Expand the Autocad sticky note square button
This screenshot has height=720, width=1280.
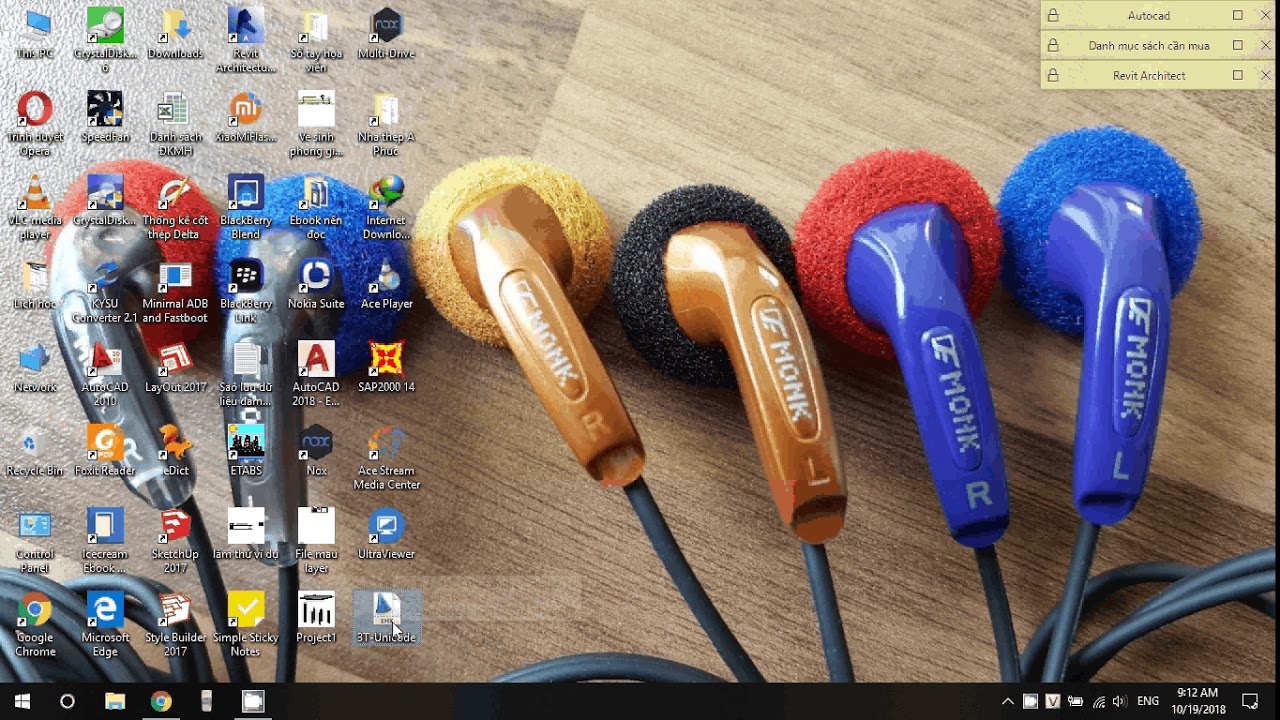pyautogui.click(x=1238, y=15)
